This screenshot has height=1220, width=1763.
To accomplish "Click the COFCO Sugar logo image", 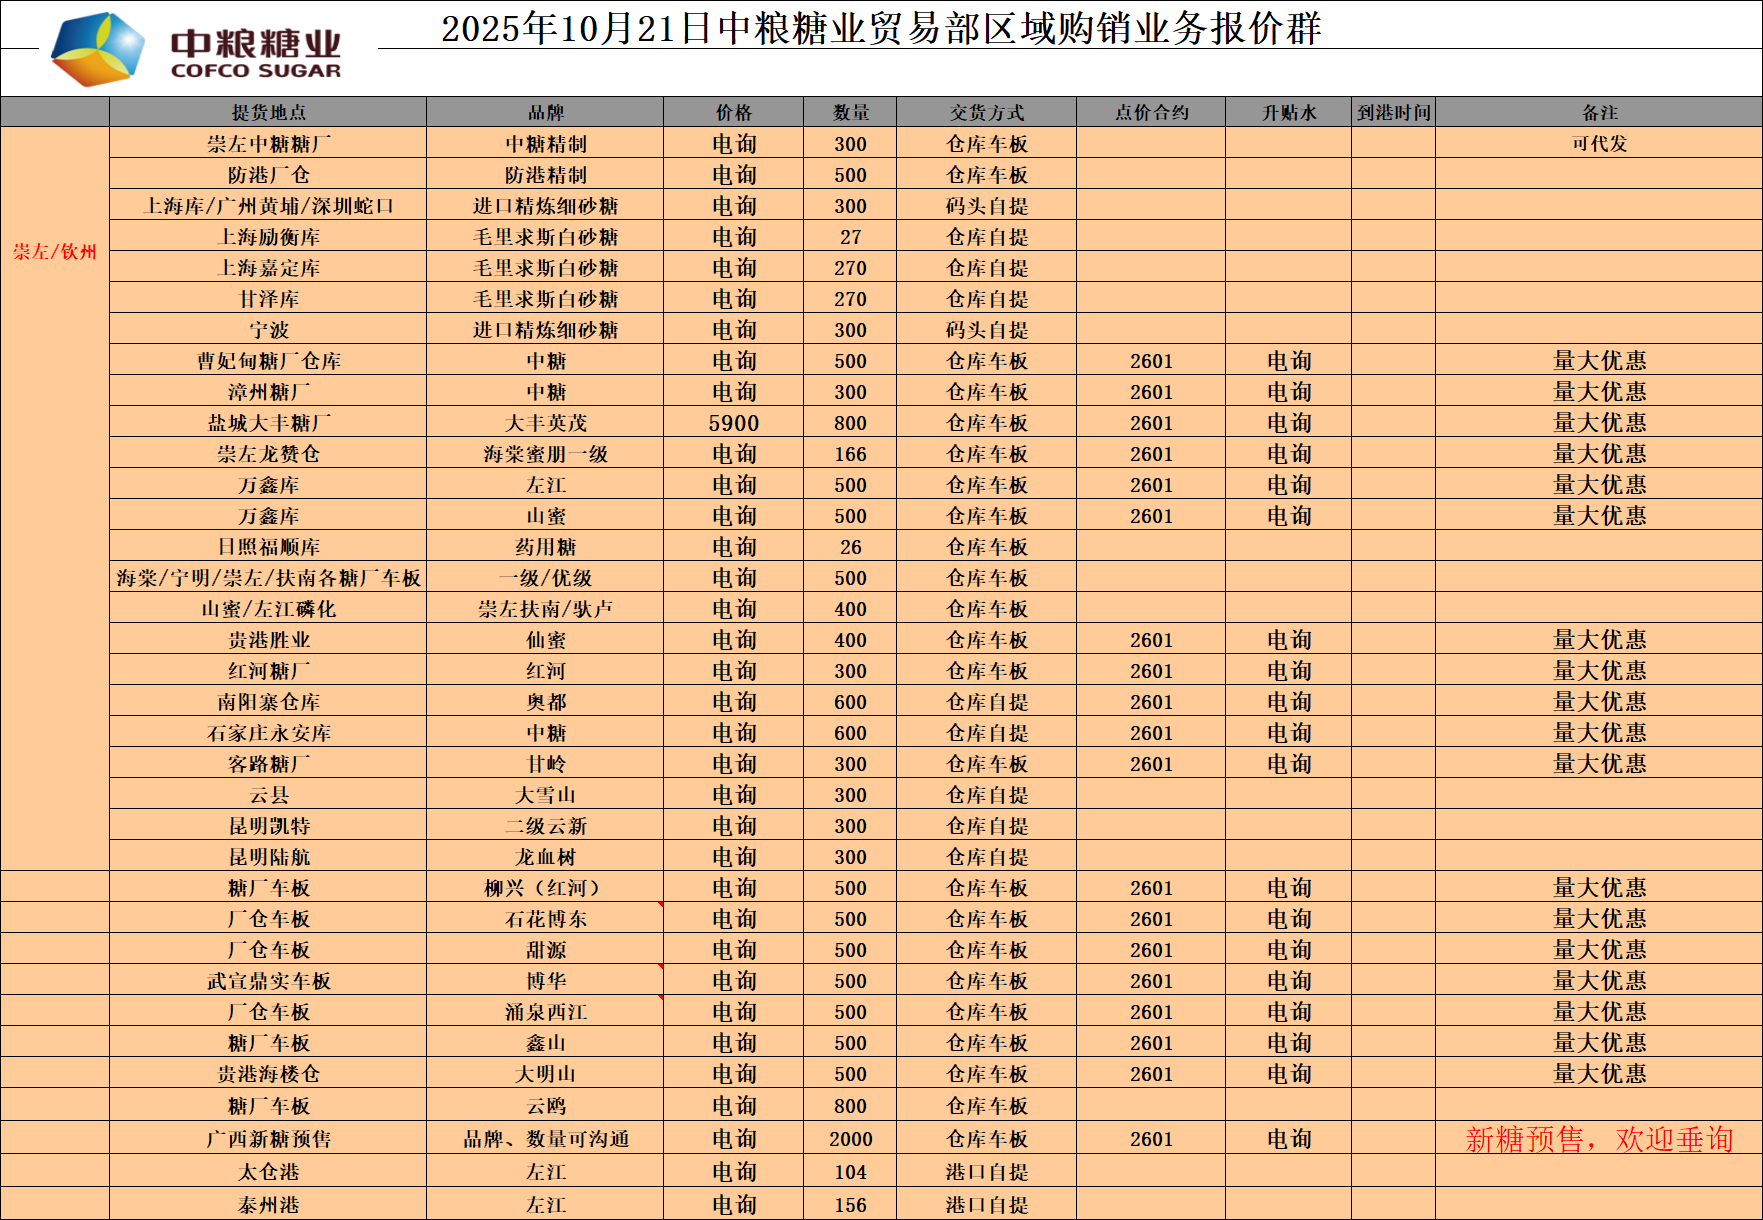I will (x=196, y=49).
